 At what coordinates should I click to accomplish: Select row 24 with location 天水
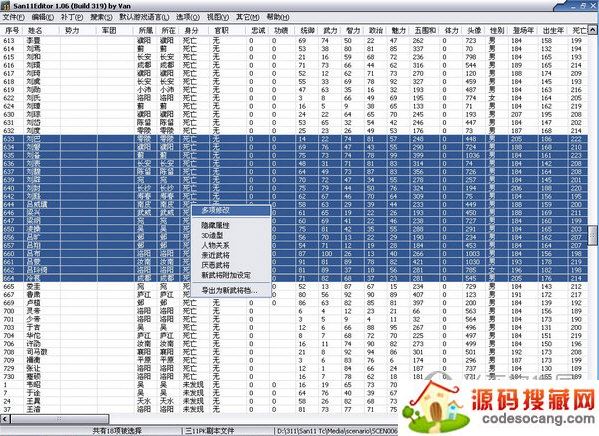(x=199, y=401)
